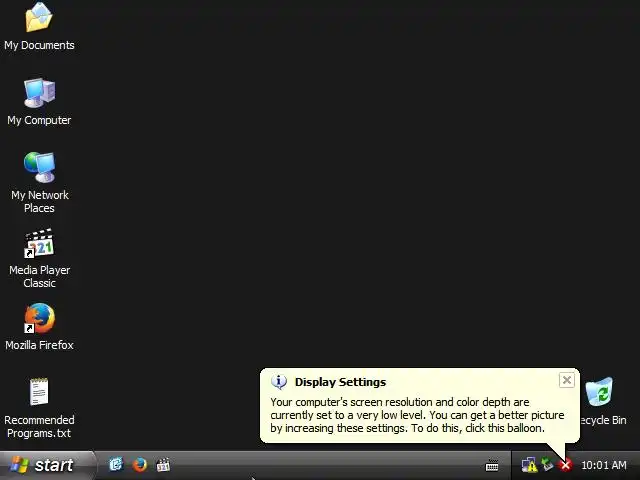The image size is (640, 480).
Task: Click the My Documents label text
Action: tap(39, 45)
